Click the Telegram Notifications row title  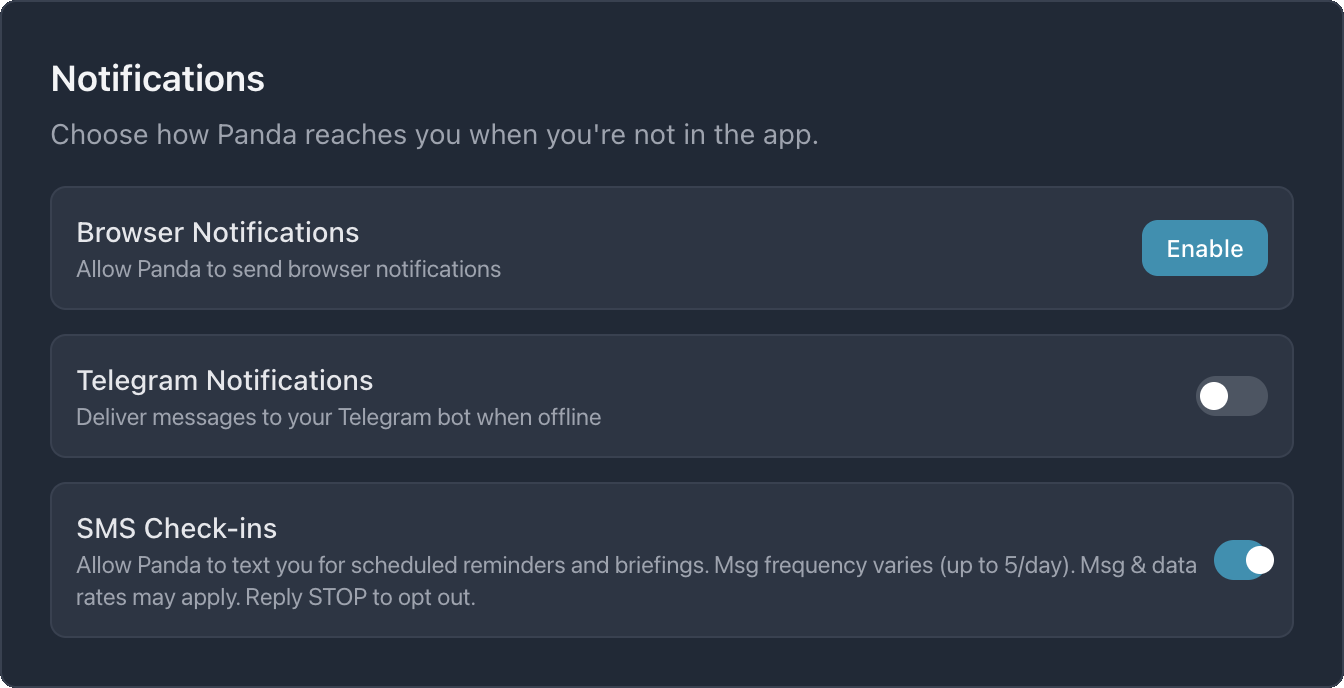(224, 380)
